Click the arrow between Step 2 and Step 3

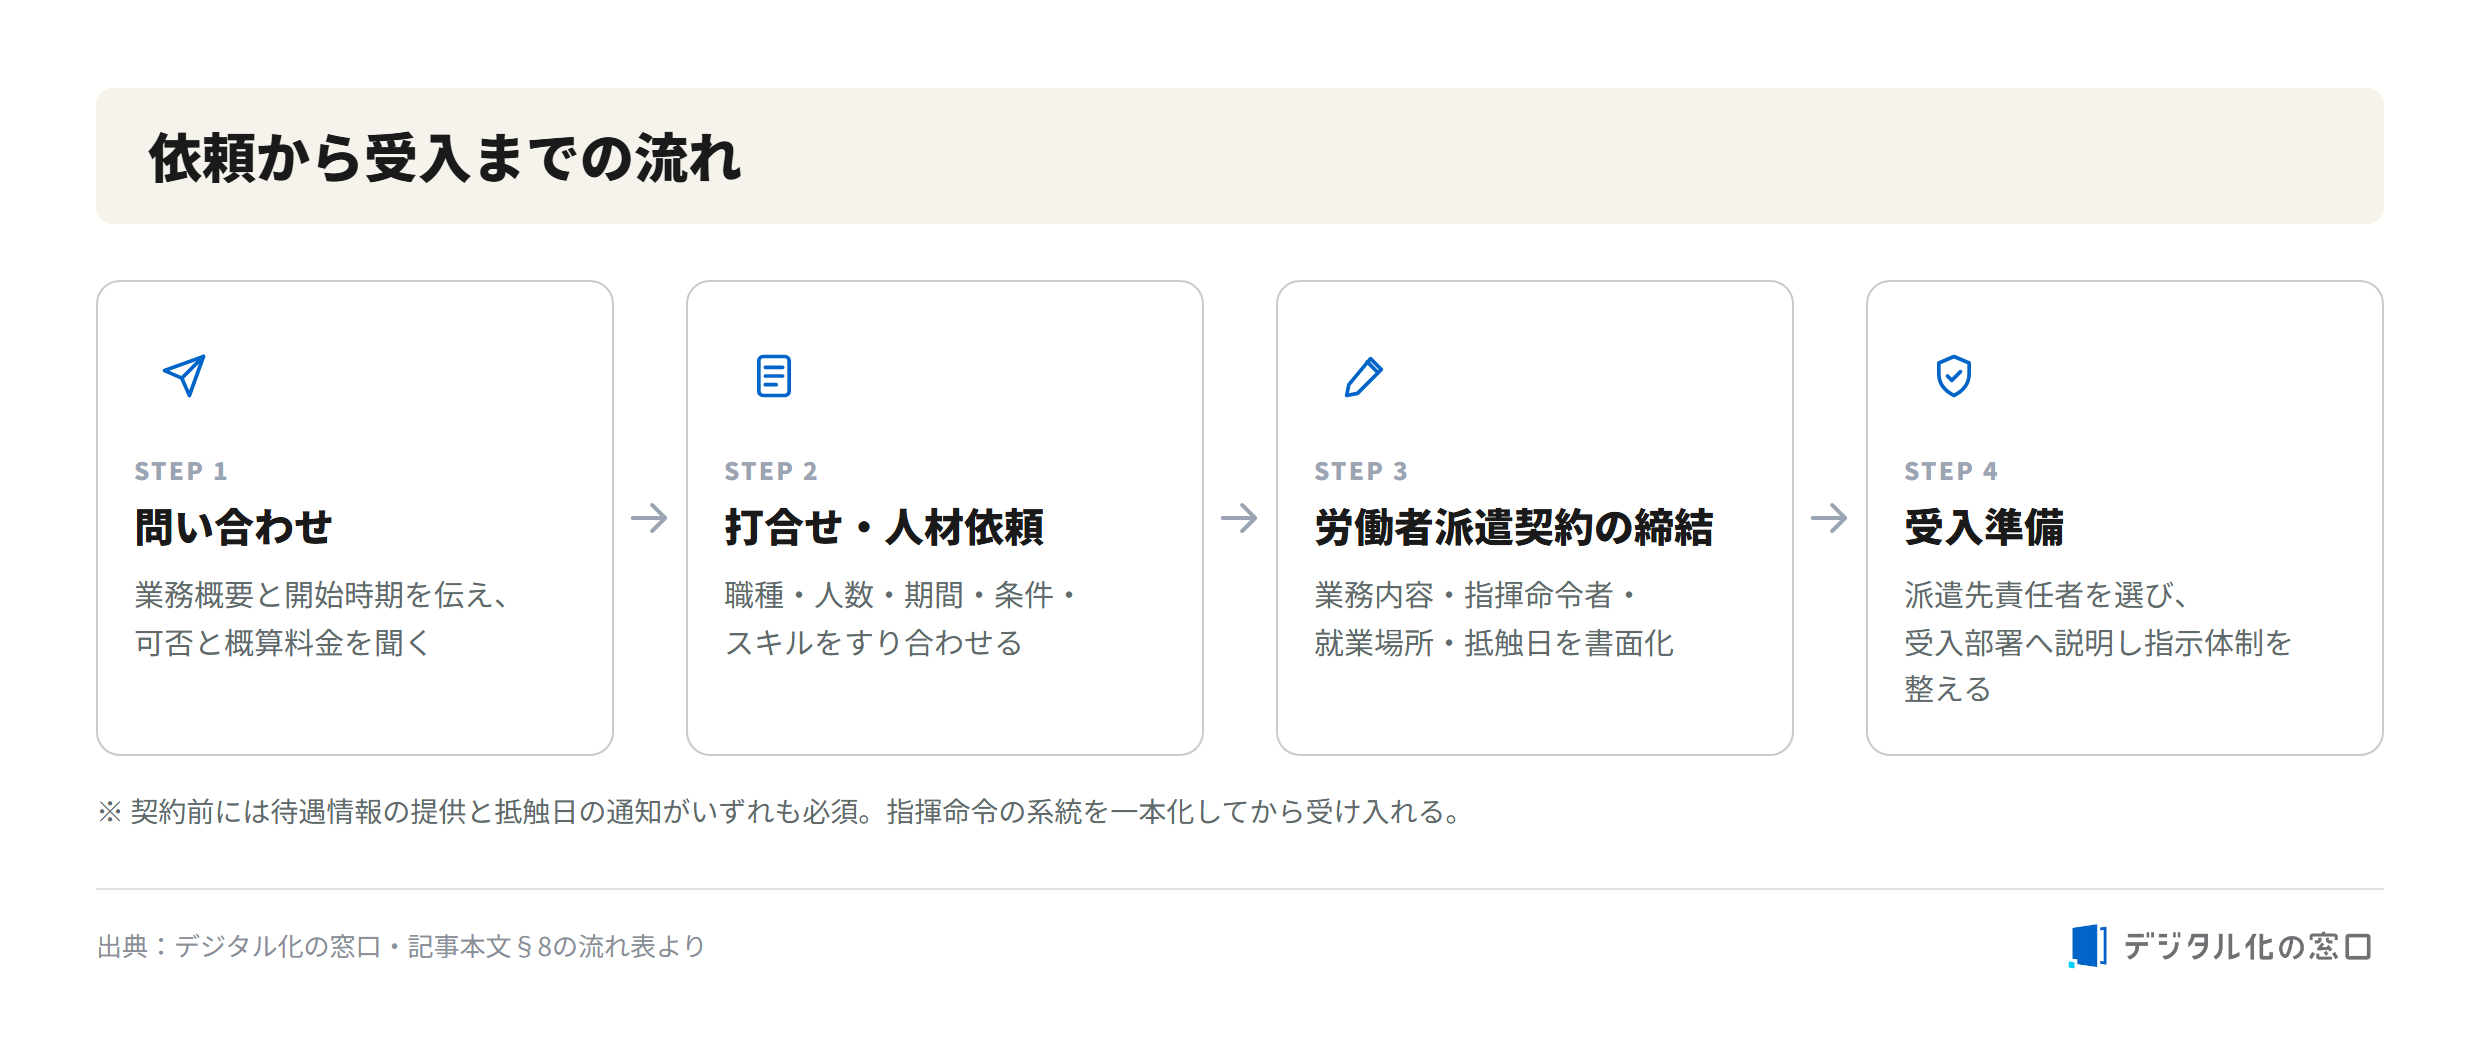tap(1239, 518)
